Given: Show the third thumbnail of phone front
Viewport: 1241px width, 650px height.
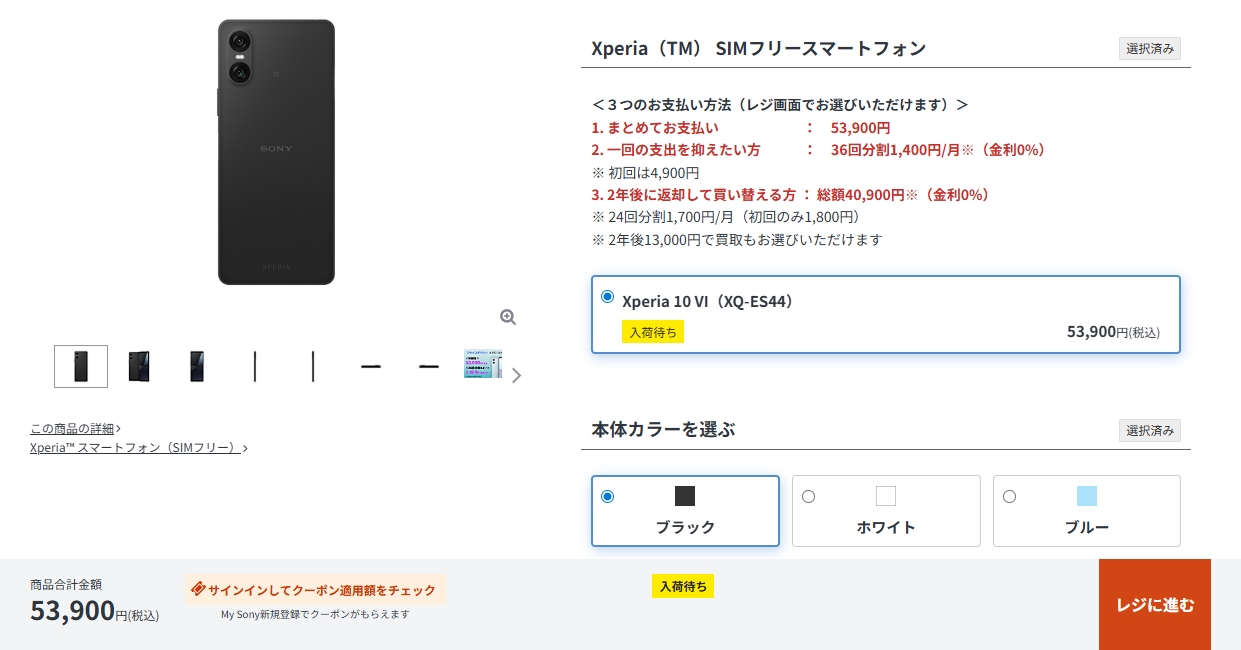Looking at the screenshot, I should [x=197, y=366].
